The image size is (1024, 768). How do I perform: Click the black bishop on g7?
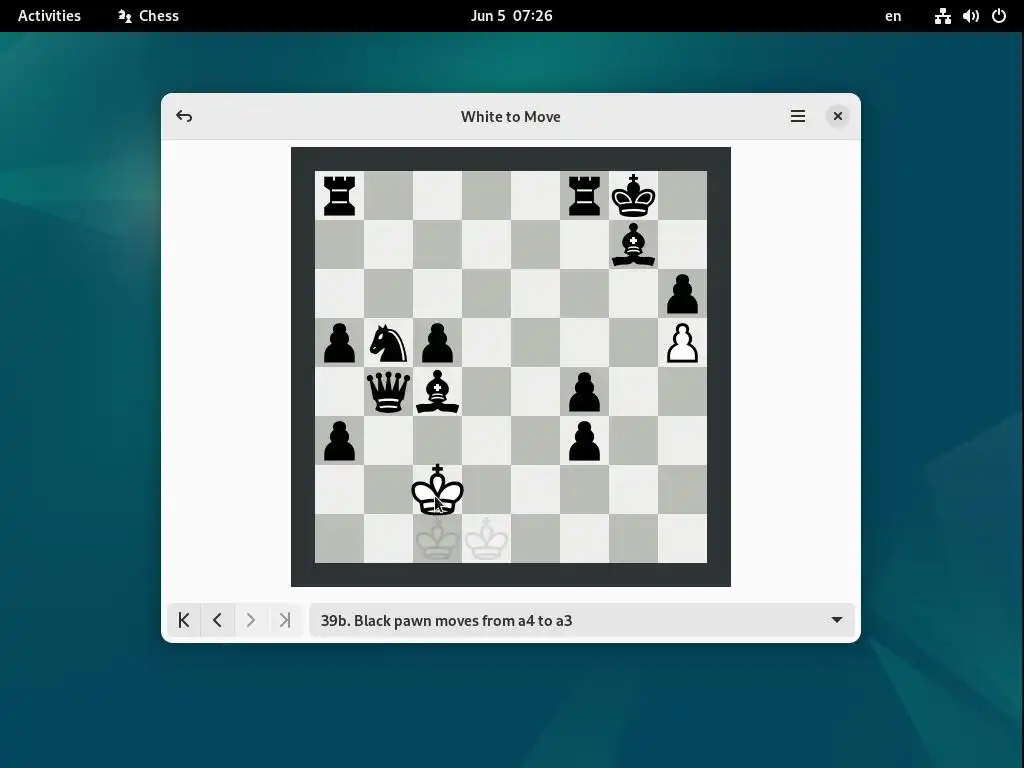(633, 245)
